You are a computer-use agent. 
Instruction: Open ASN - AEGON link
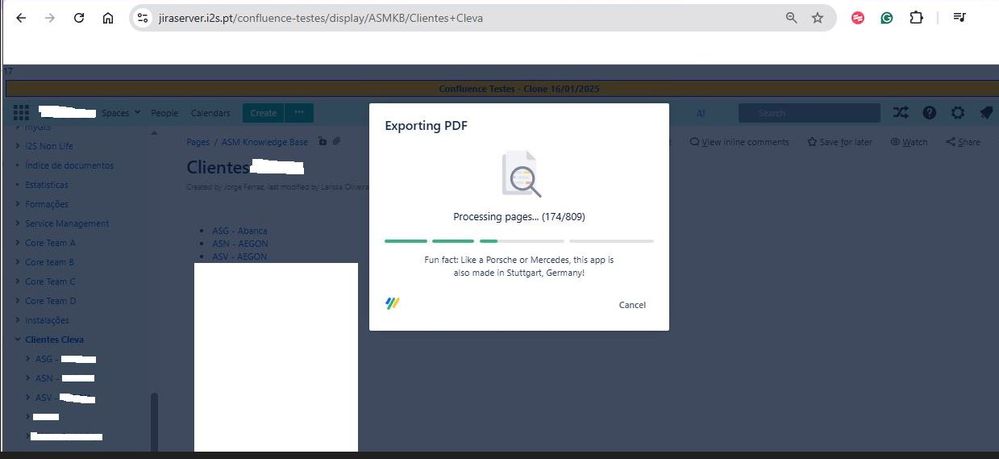coord(240,244)
